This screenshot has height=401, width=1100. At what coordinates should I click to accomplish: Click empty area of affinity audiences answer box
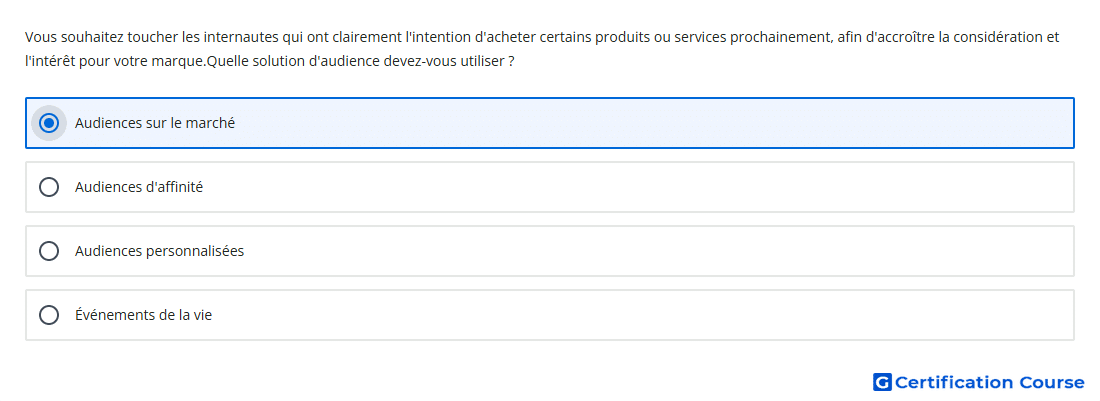coord(631,187)
